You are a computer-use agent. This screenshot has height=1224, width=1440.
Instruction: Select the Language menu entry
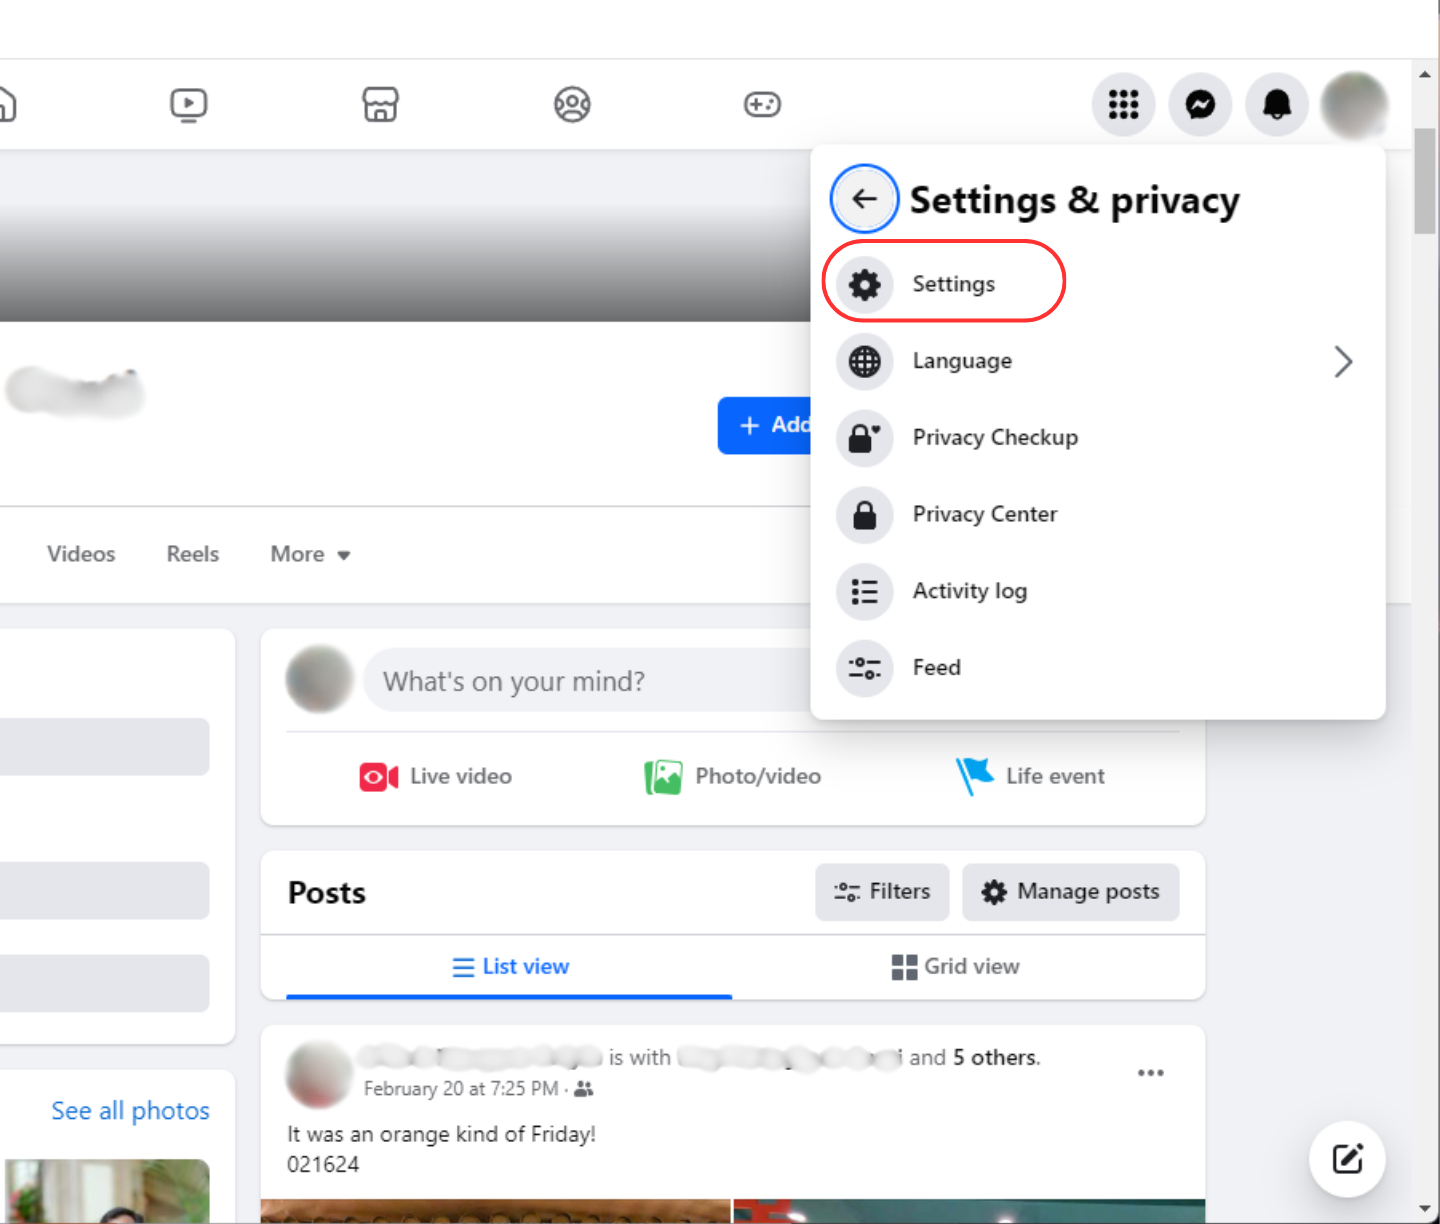(1098, 361)
